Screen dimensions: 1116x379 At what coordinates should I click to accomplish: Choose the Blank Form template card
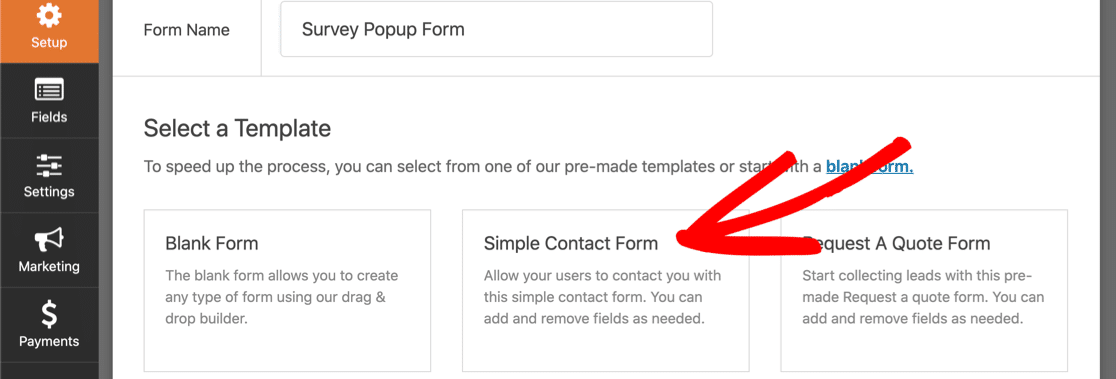288,290
